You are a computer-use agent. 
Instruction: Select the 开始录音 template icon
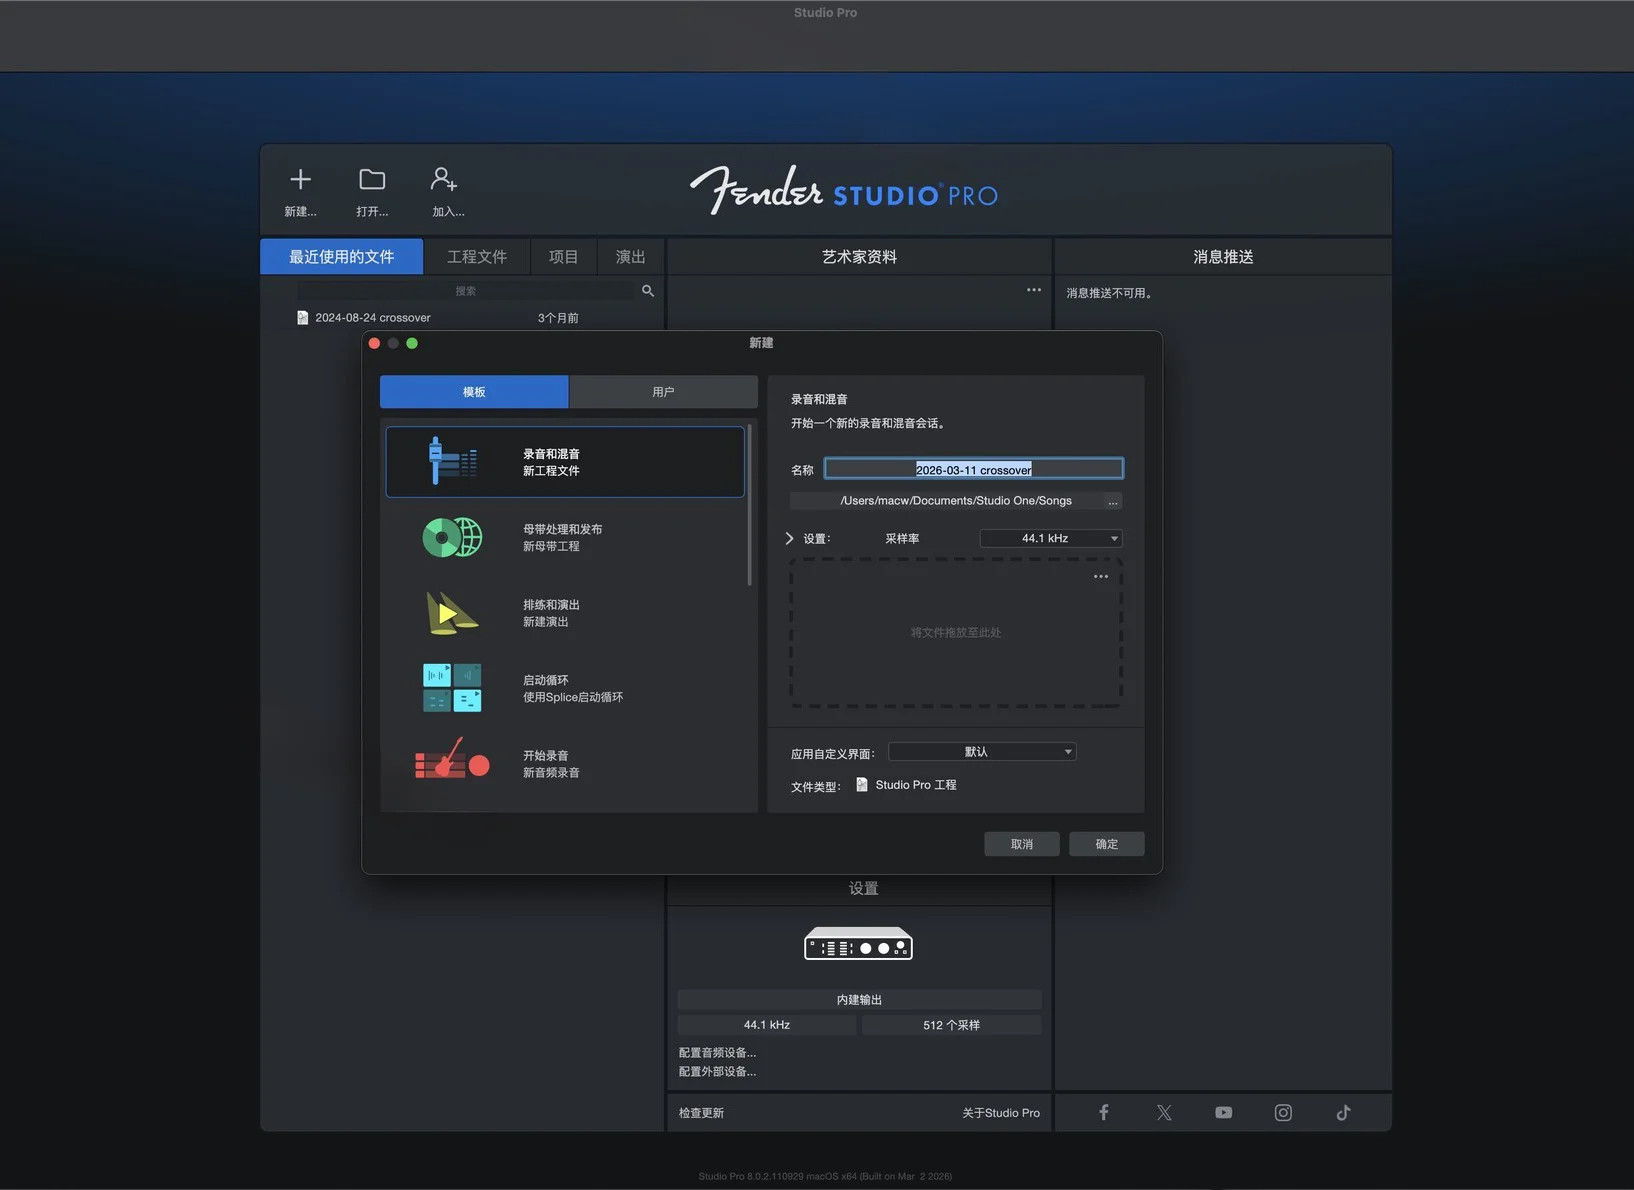452,764
